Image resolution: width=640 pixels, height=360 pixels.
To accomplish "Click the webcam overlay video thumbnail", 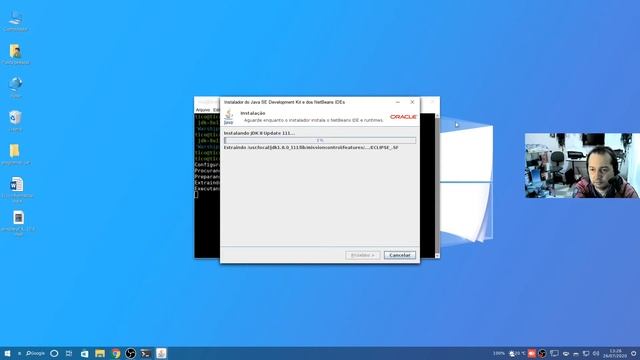I will tap(582, 166).
